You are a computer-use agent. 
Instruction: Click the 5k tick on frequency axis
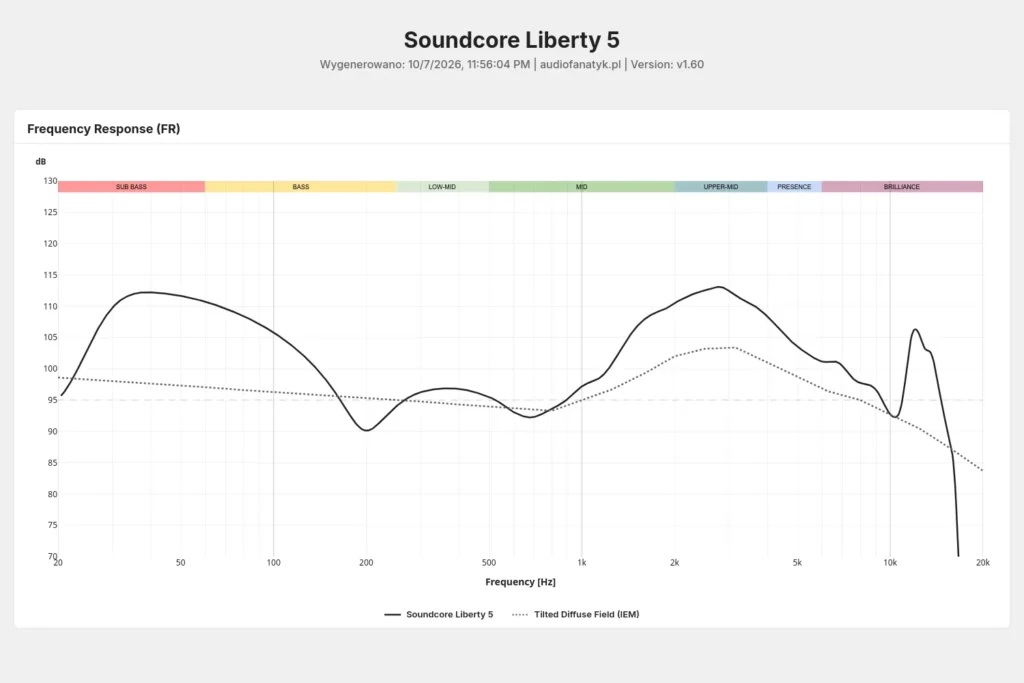click(797, 562)
